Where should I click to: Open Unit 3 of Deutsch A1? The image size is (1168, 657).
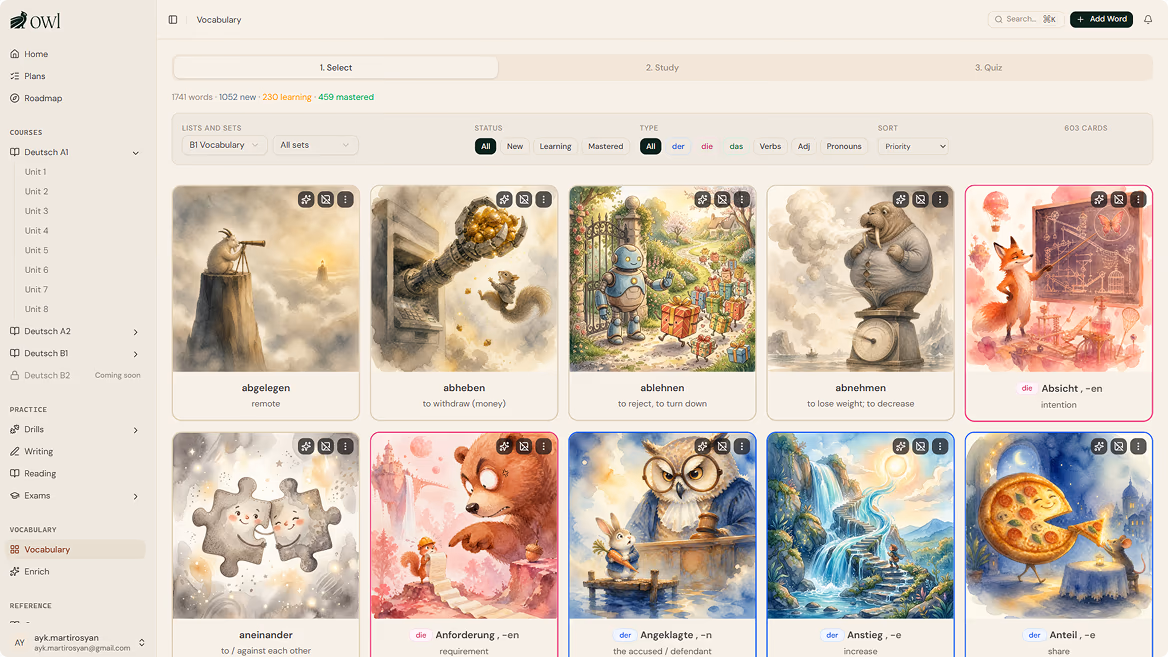(36, 211)
